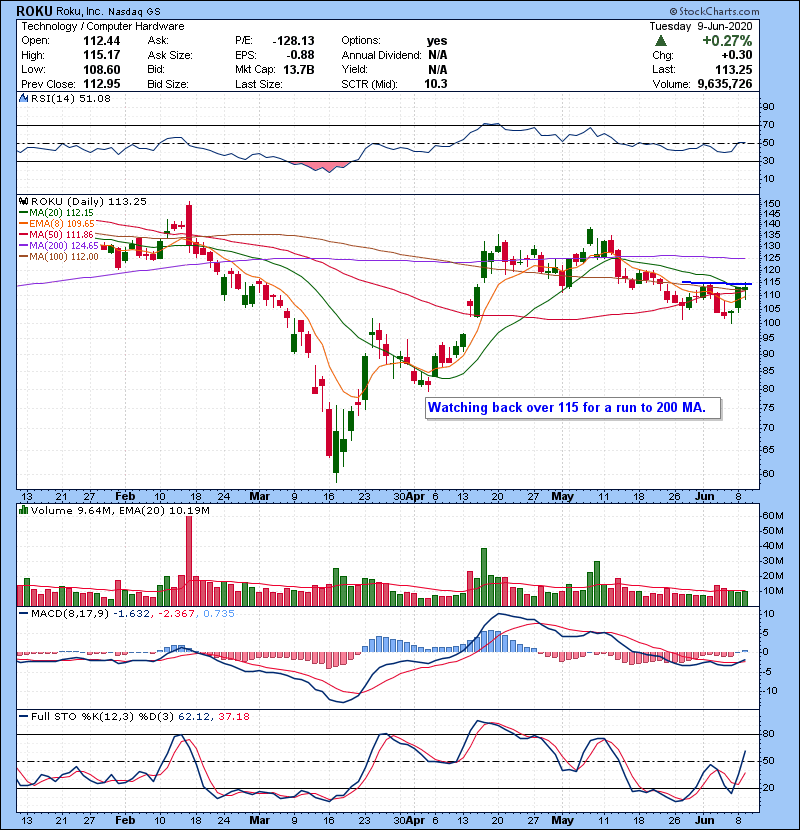Click the P/E value -128.13
The height and width of the screenshot is (830, 800).
click(293, 41)
